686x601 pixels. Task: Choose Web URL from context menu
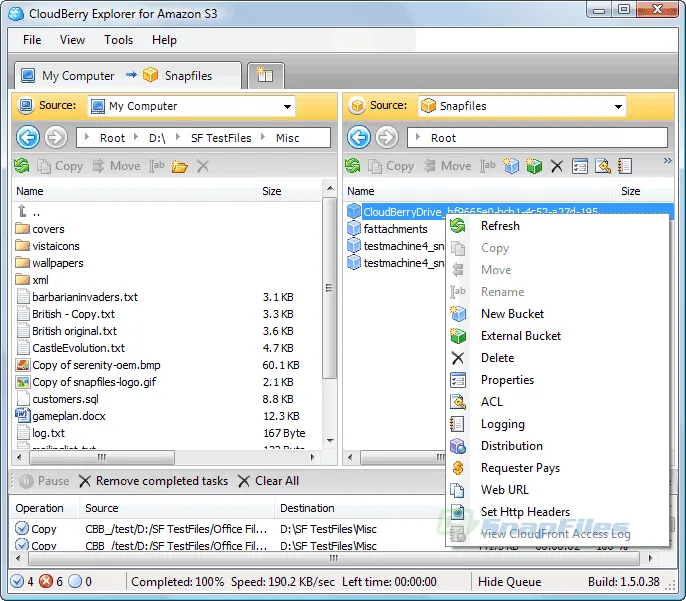557,490
